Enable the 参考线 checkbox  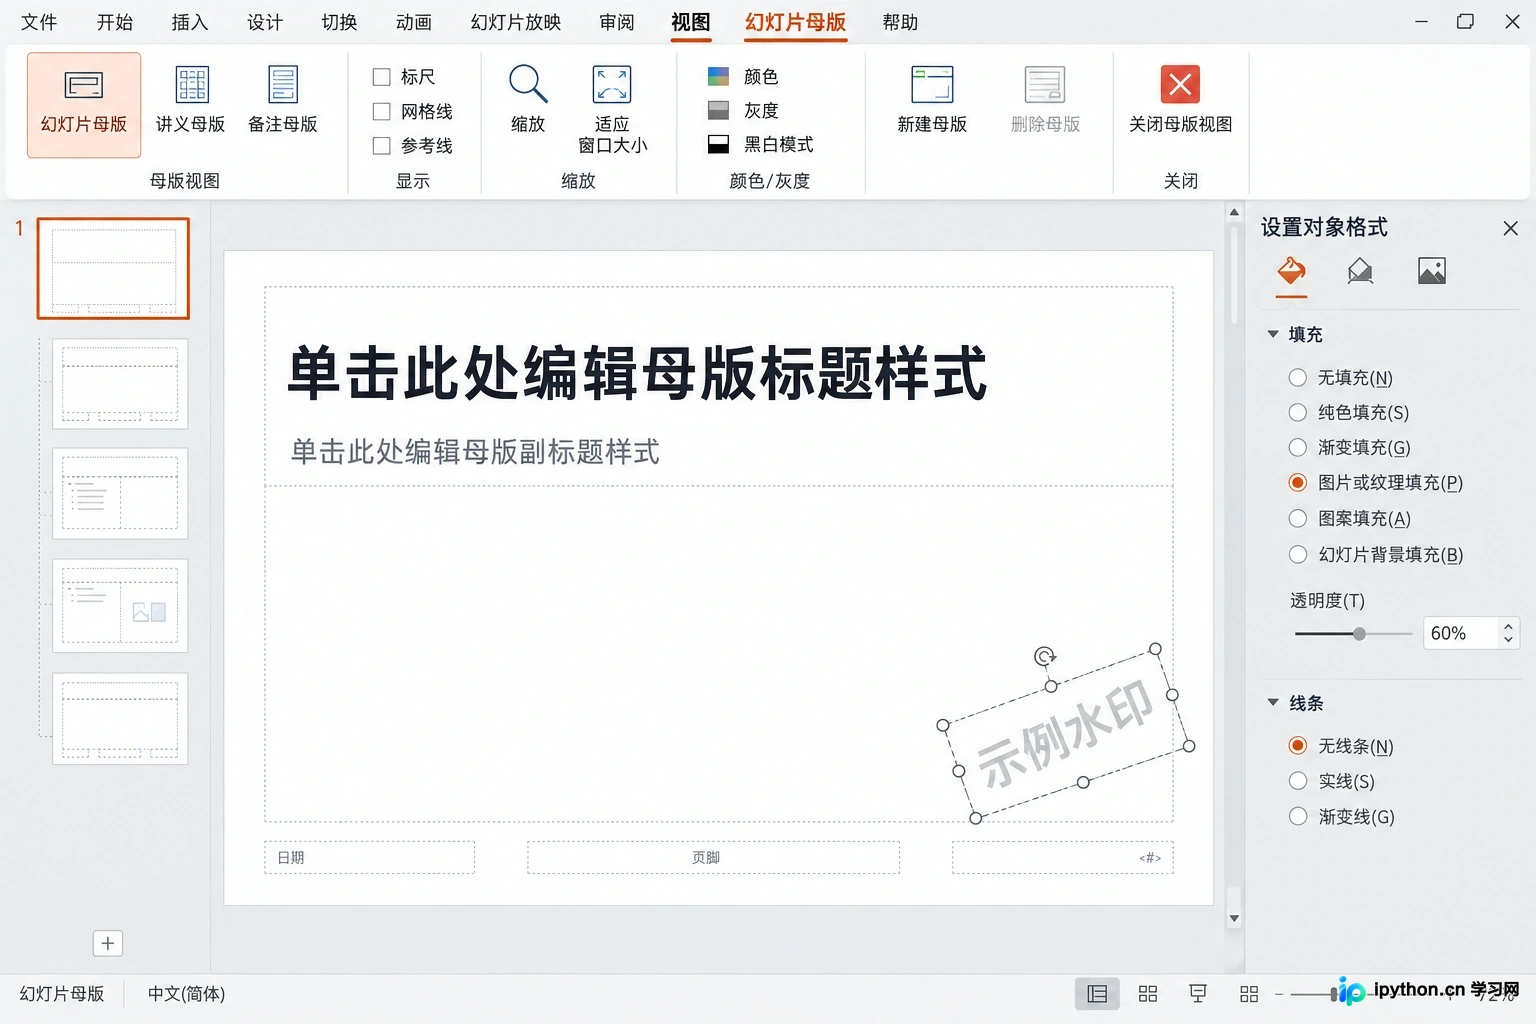381,146
